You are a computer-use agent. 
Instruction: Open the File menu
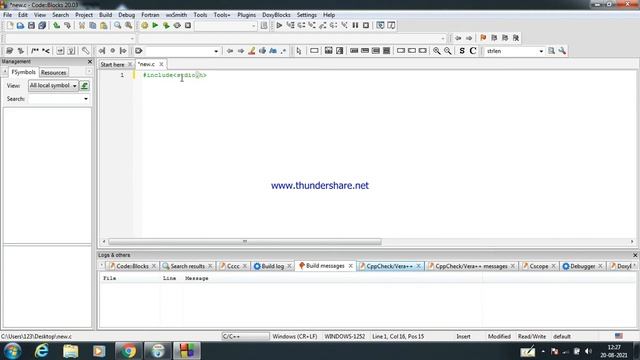coord(7,15)
